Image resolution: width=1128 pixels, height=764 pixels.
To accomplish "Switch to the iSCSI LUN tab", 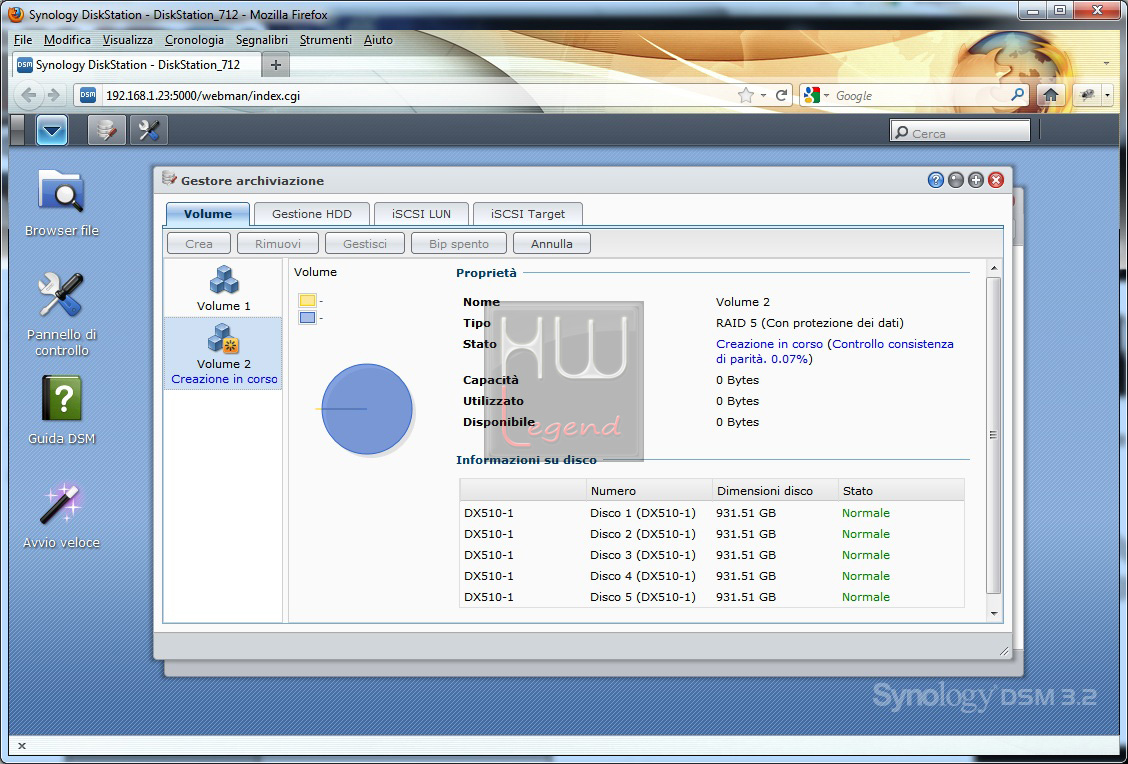I will point(422,214).
